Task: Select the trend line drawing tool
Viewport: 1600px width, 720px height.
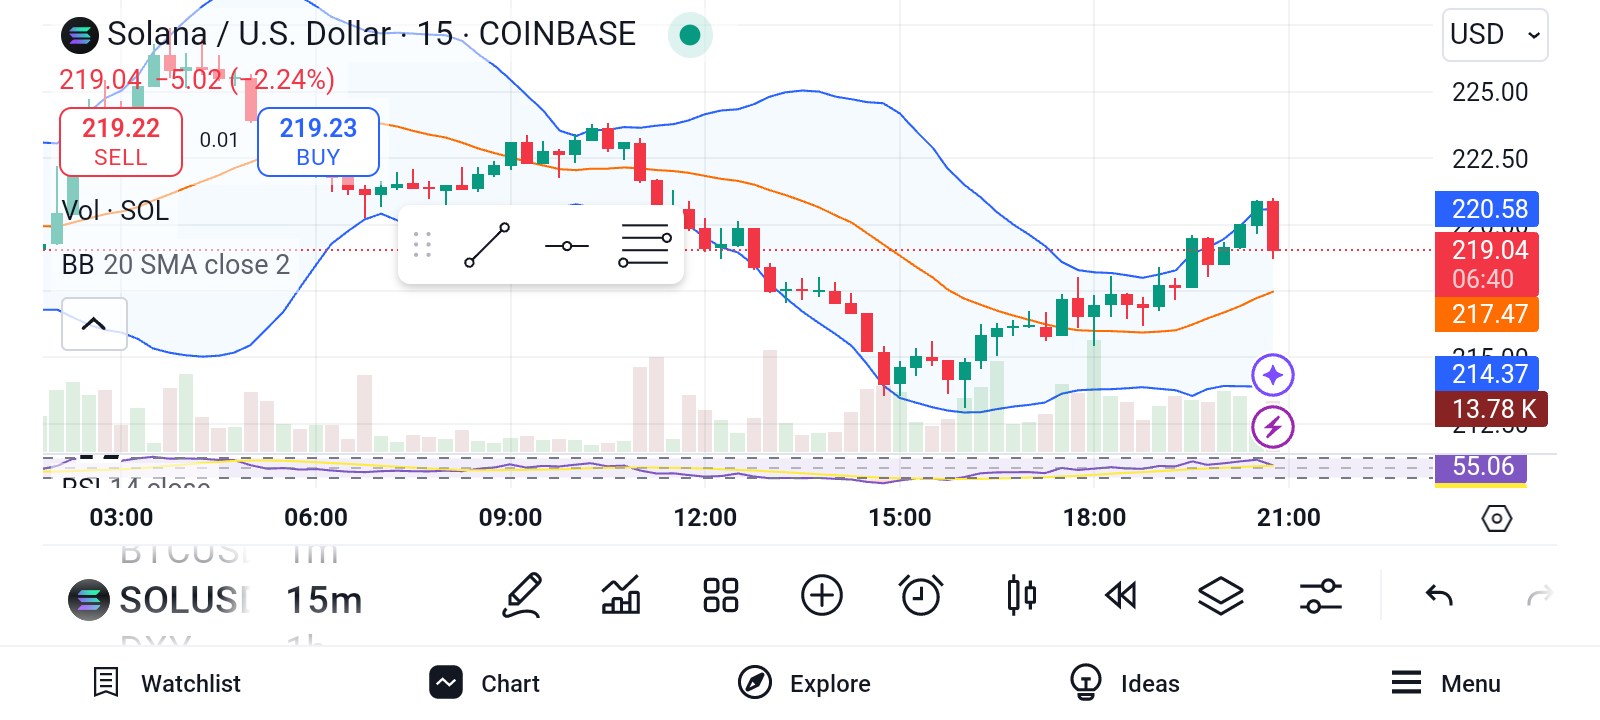Action: point(487,245)
